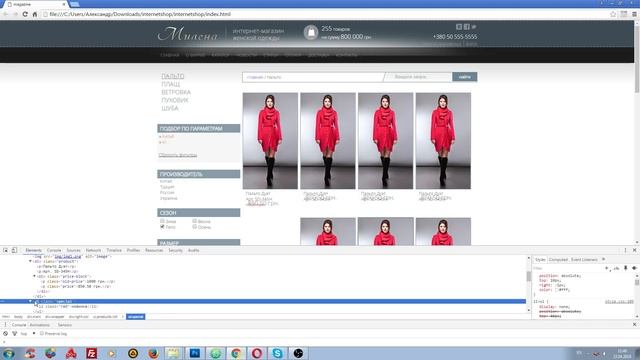Open the Profiles DevTools tab
The width and height of the screenshot is (640, 360).
pyautogui.click(x=133, y=250)
